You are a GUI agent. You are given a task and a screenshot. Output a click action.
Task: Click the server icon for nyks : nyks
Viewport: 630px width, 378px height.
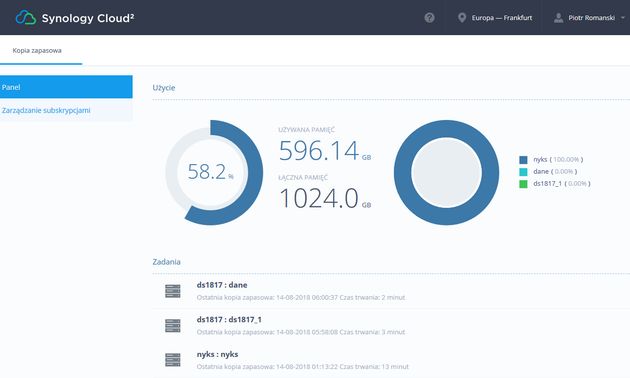[x=173, y=360]
